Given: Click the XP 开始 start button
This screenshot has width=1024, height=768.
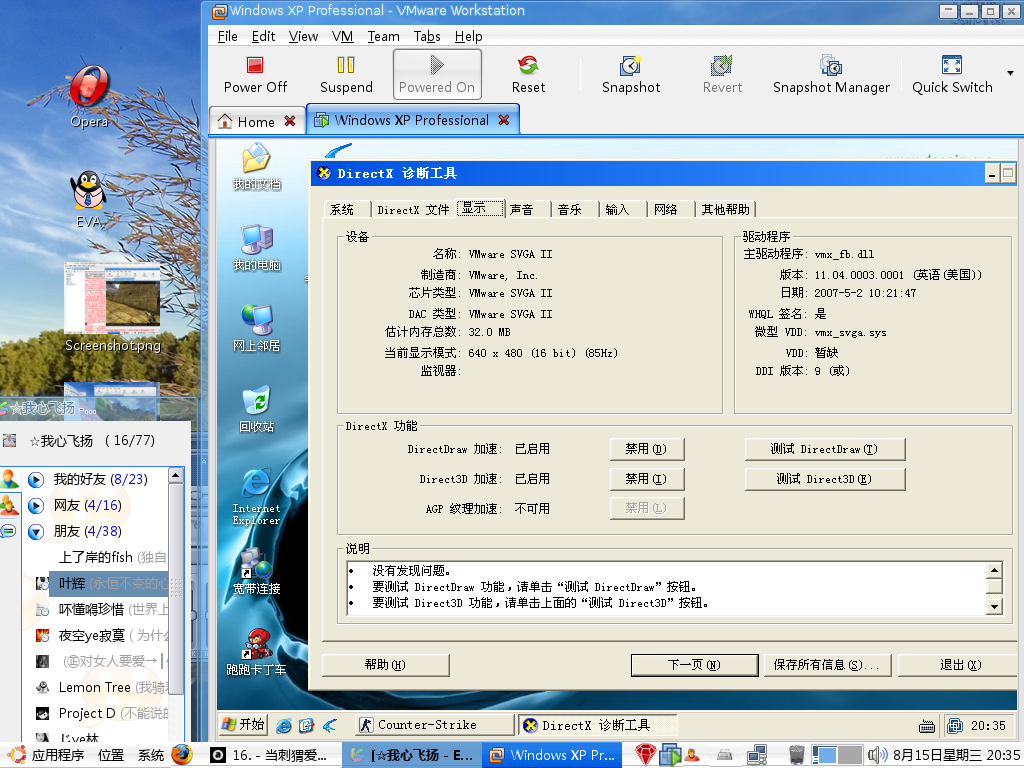Looking at the screenshot, I should coord(244,724).
